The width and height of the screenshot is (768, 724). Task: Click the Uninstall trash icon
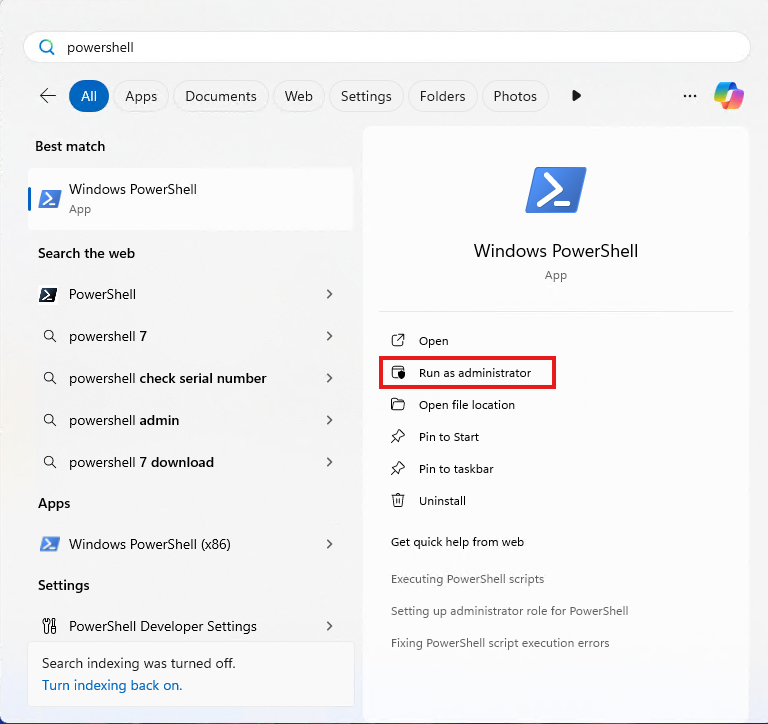[x=398, y=501]
